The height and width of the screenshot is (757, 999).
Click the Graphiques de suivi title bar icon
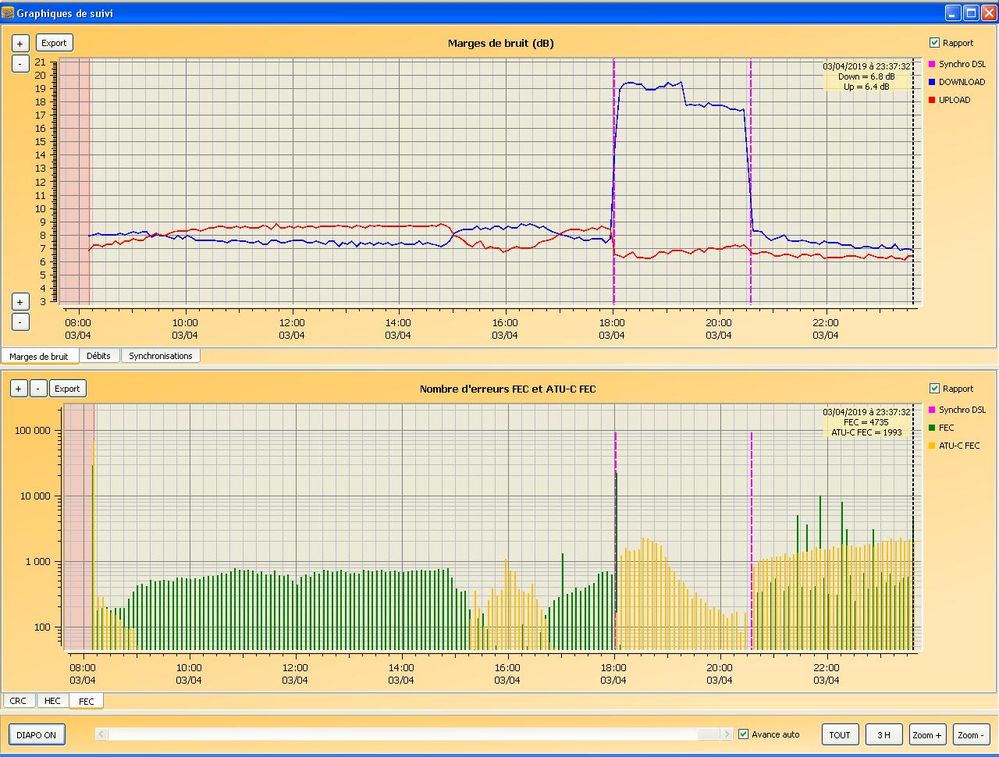coord(8,13)
